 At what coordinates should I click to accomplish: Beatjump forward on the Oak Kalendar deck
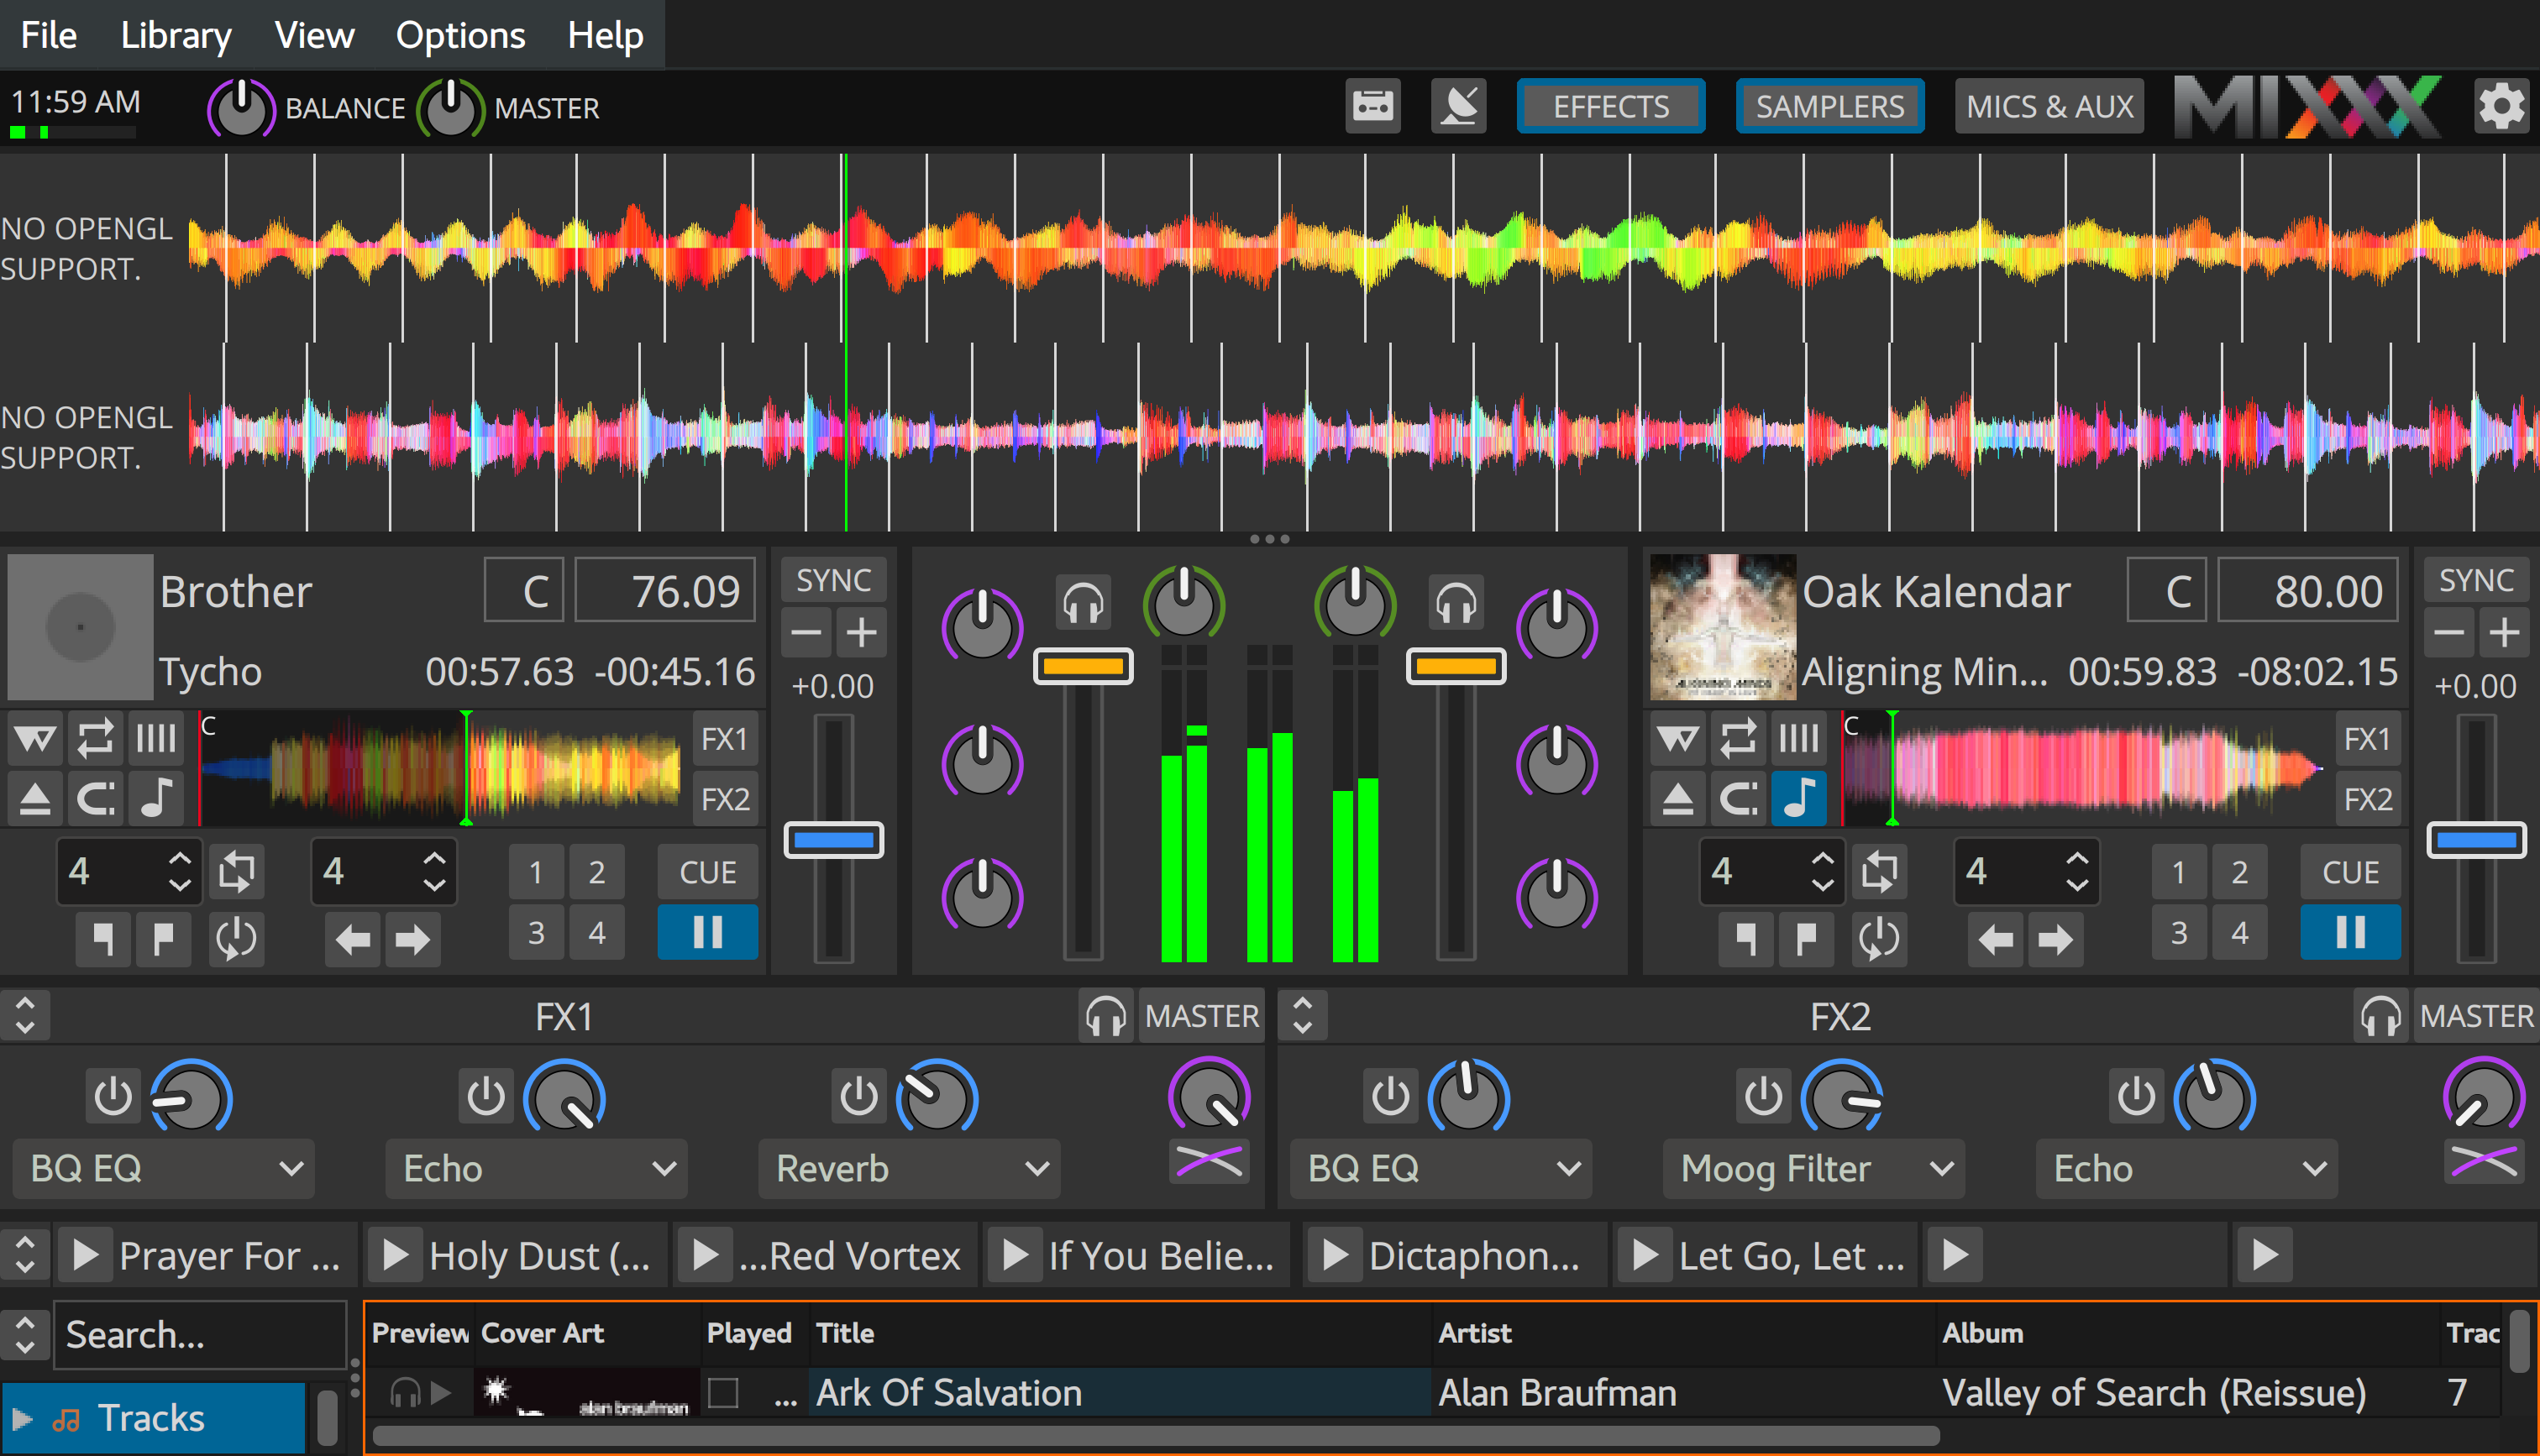[2055, 939]
